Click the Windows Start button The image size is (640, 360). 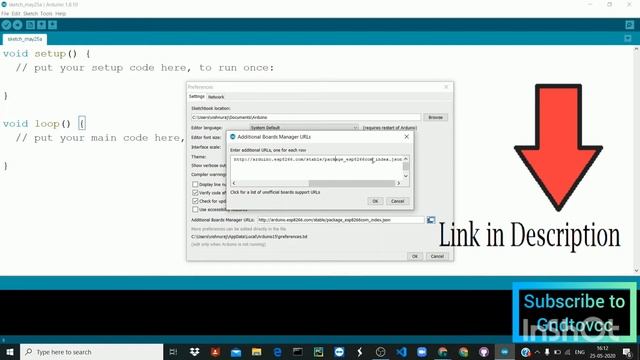point(10,352)
